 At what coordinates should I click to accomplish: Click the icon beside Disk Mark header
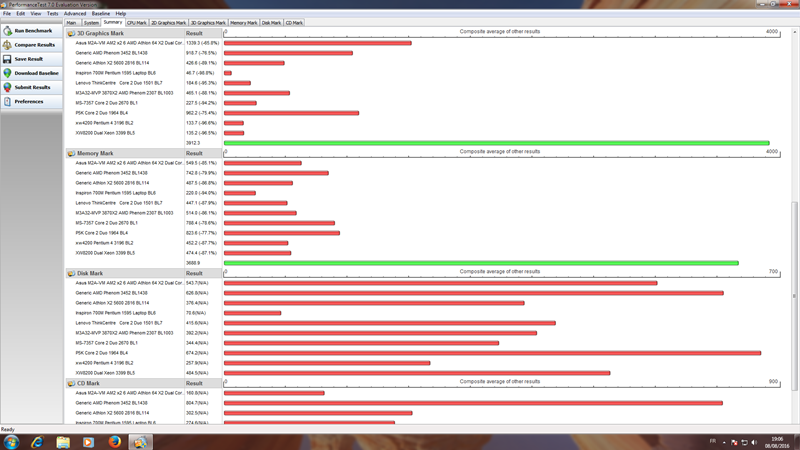71,273
